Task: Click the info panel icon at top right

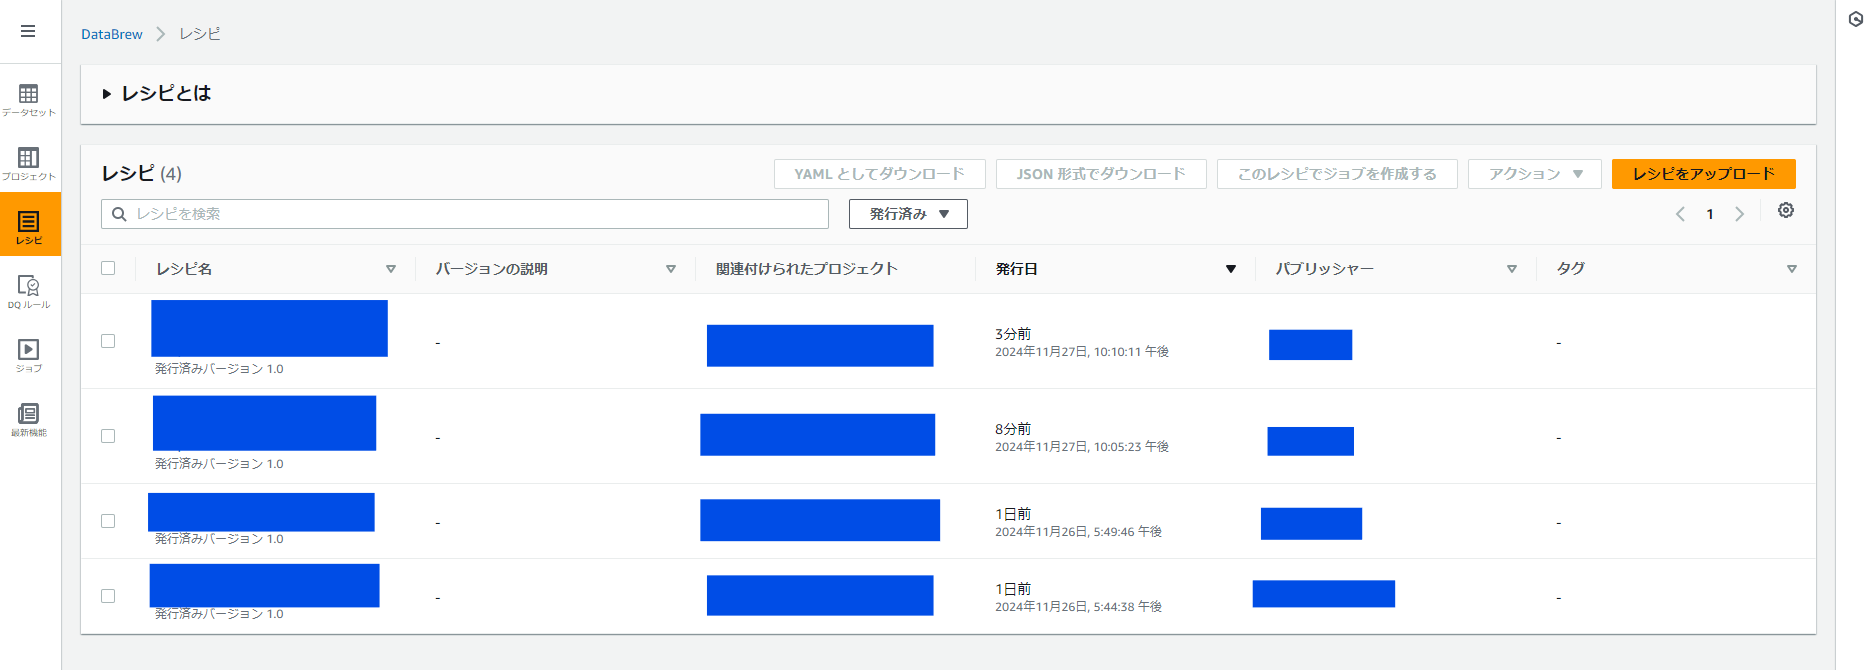Action: [x=1855, y=19]
